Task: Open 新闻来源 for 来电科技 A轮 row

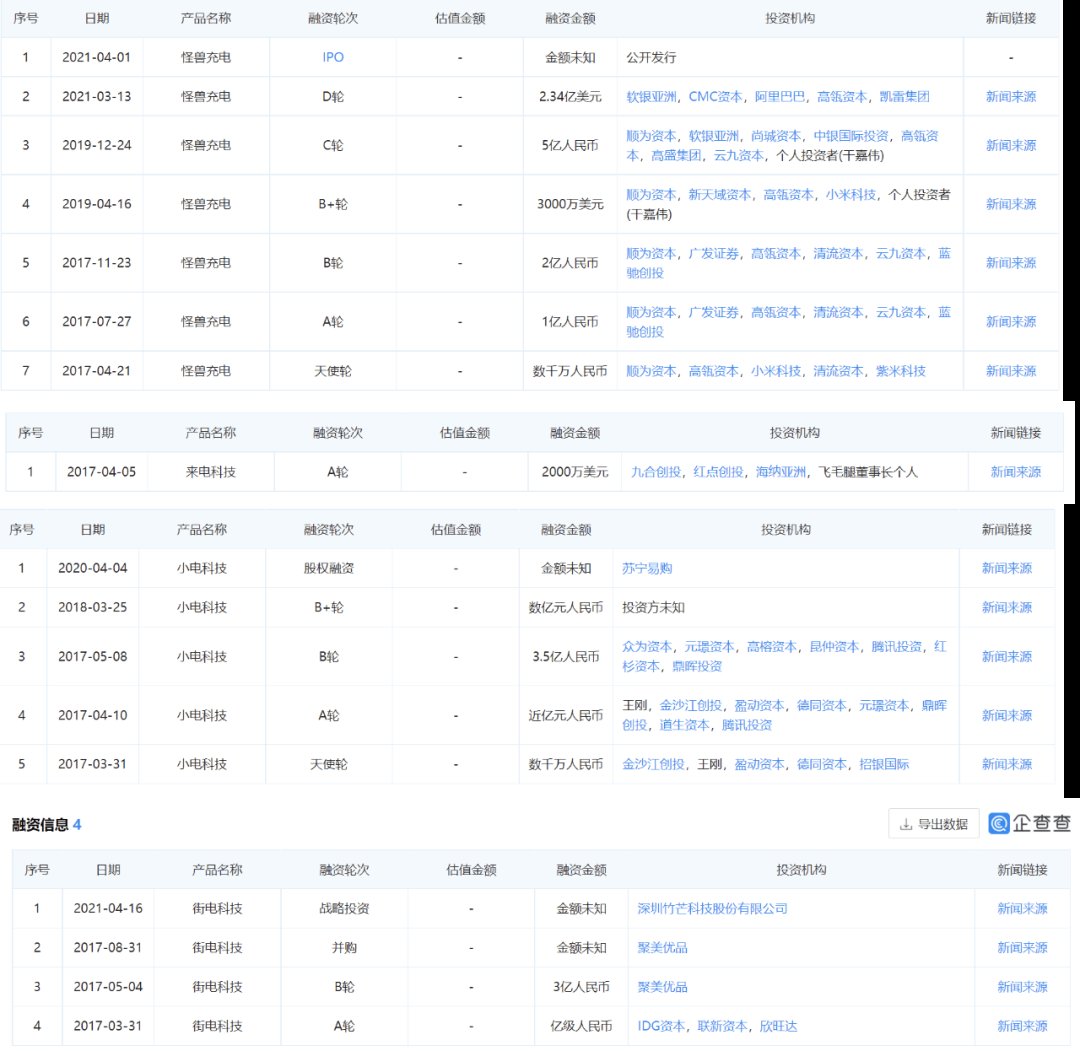Action: [x=1015, y=472]
